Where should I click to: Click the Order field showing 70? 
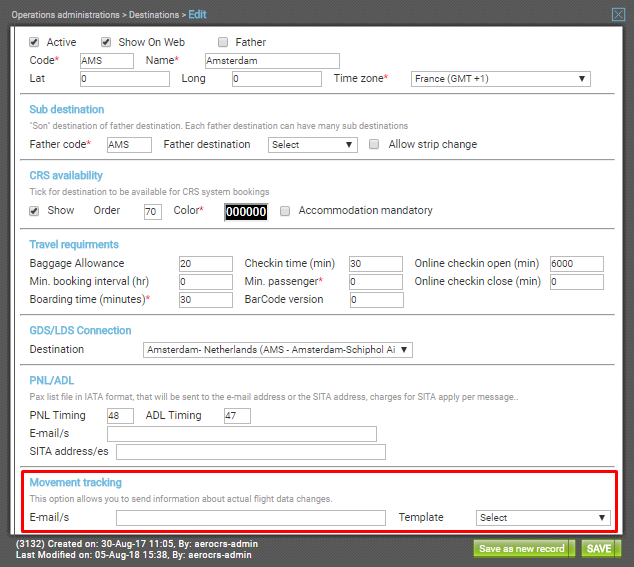(x=153, y=212)
